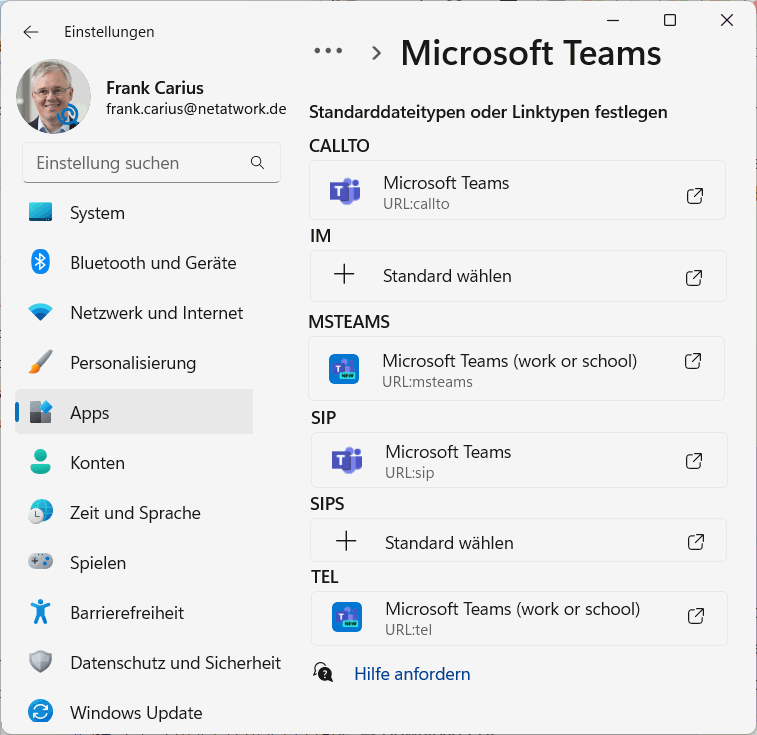The image size is (757, 735).
Task: Click Frank Carius profile picture
Action: (x=54, y=97)
